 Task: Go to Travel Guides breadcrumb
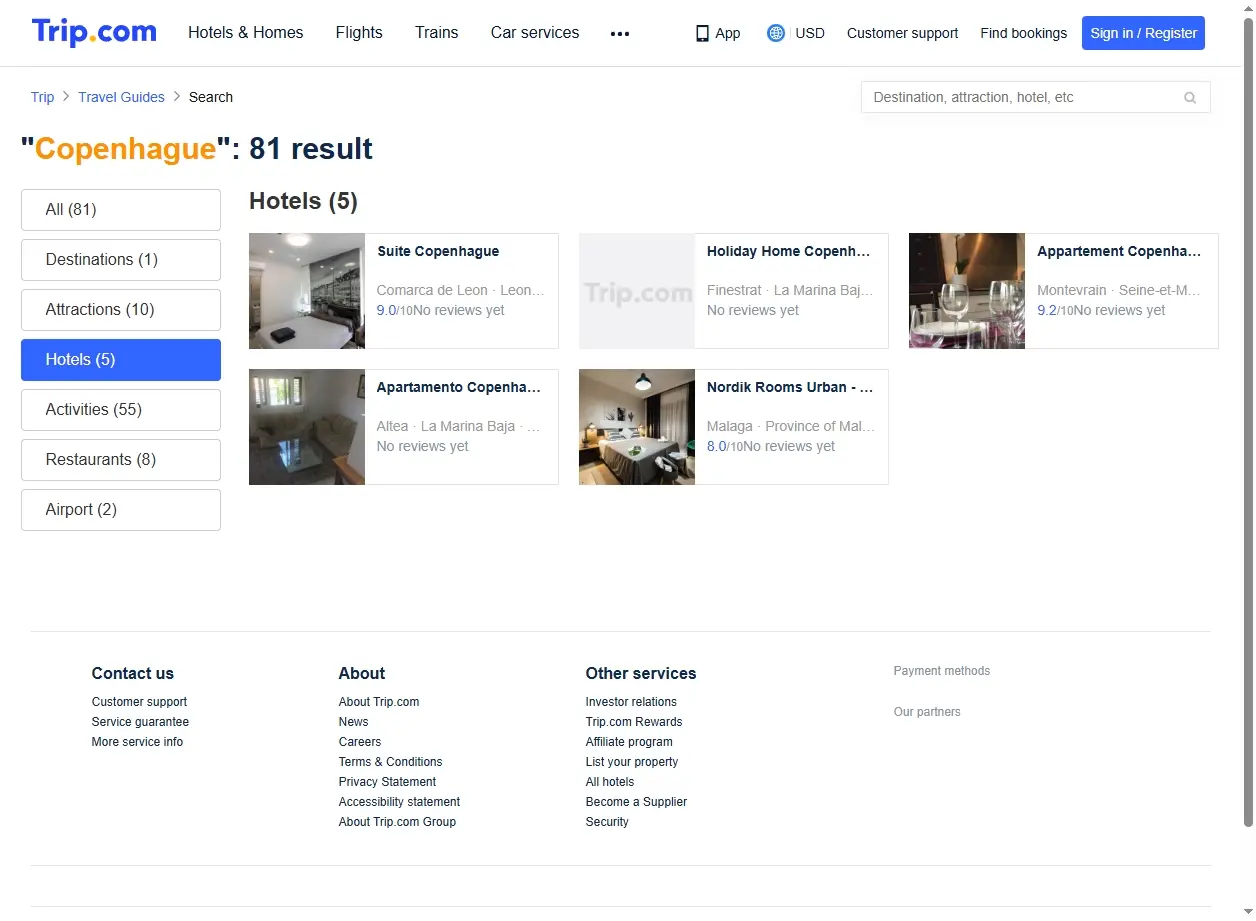click(x=121, y=97)
